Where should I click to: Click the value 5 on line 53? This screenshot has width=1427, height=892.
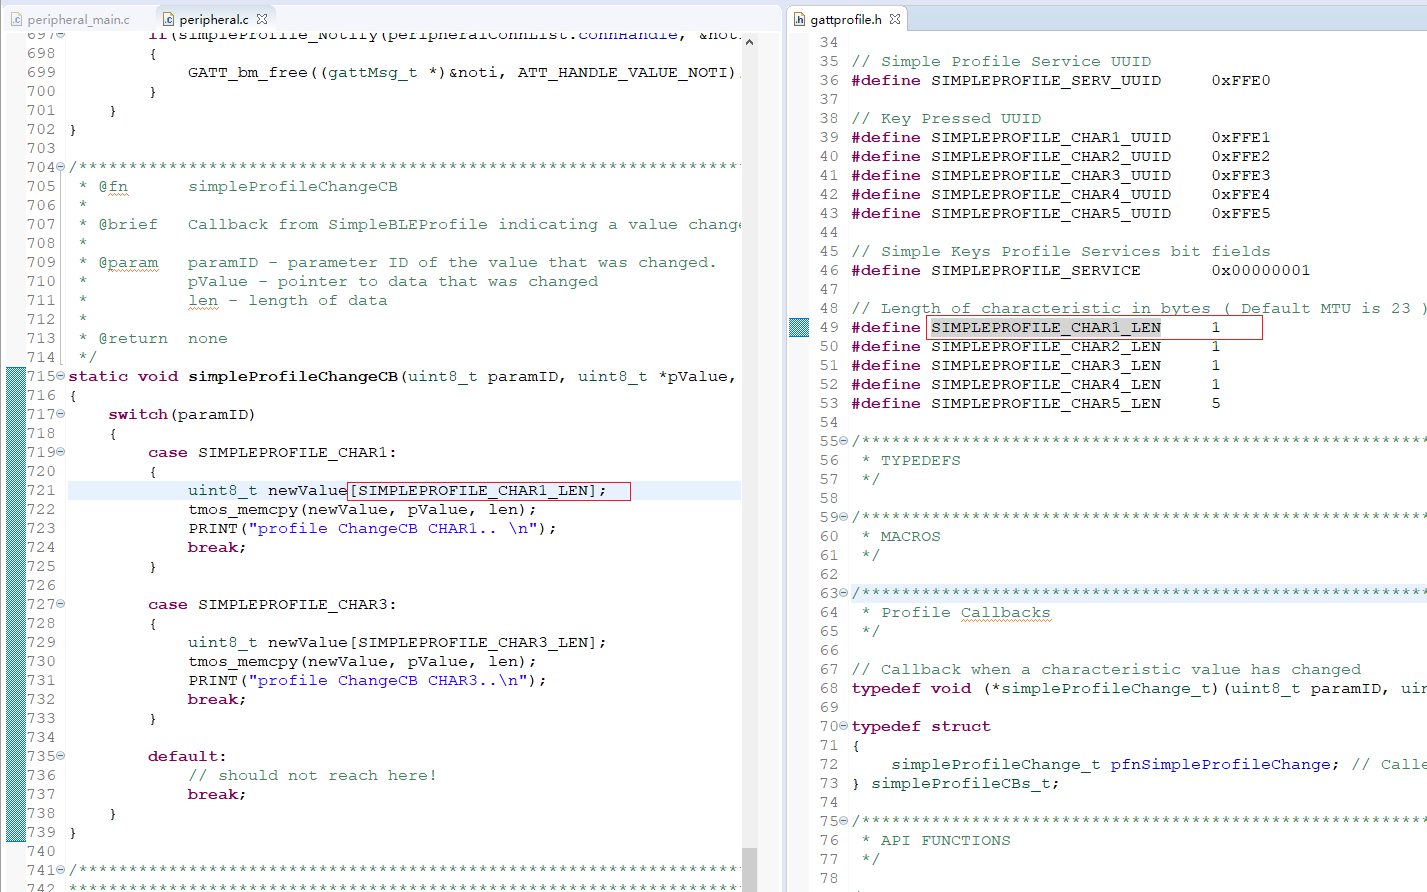point(1216,403)
